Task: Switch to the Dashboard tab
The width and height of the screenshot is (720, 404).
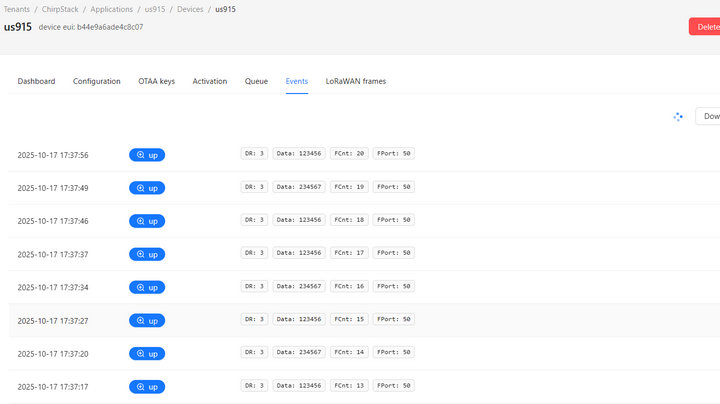Action: (x=36, y=81)
